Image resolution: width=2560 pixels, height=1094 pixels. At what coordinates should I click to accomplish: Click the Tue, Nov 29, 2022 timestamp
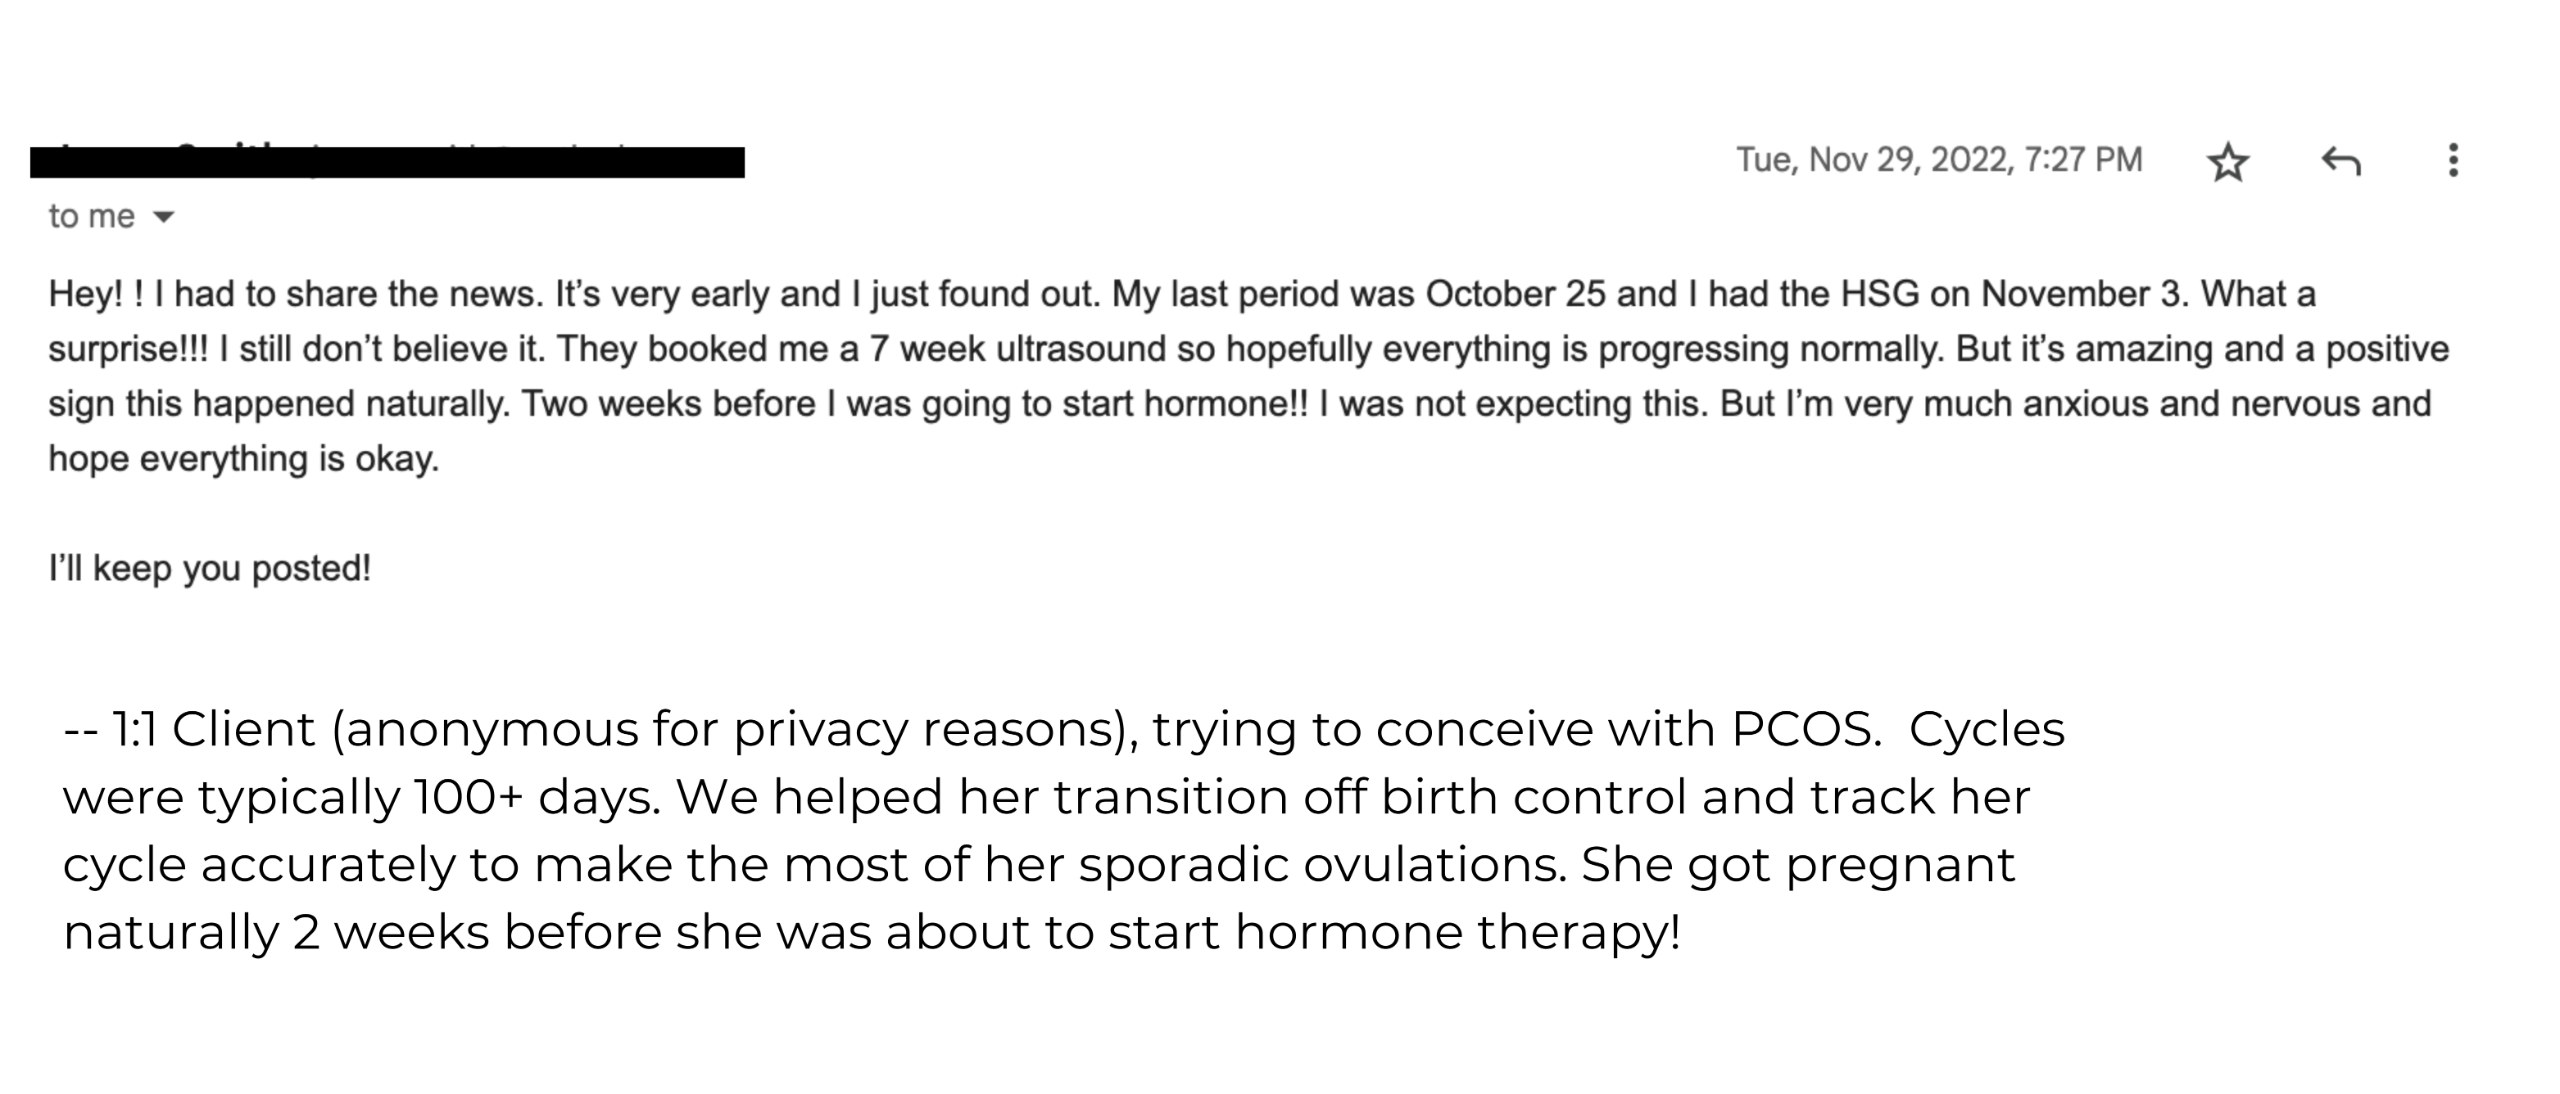pos(1939,160)
